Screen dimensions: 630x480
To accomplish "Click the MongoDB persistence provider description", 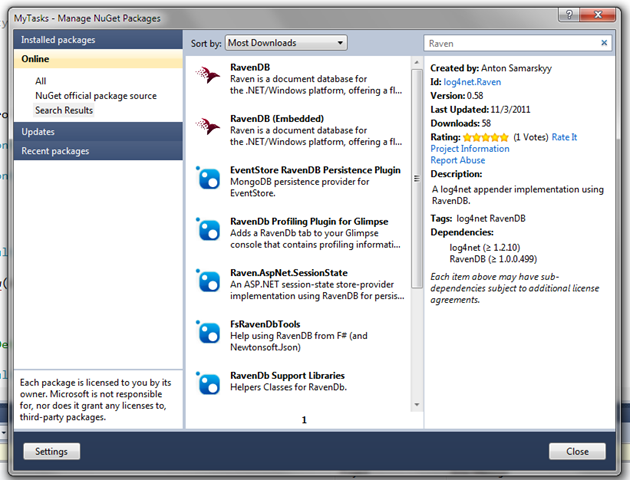I will tap(299, 187).
